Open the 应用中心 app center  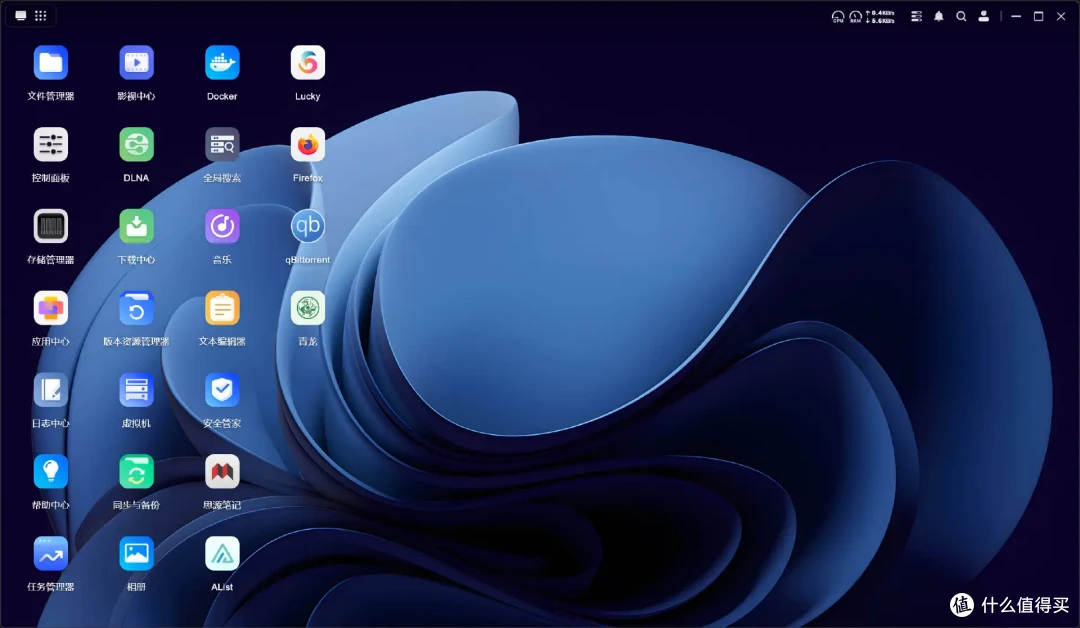(x=50, y=308)
